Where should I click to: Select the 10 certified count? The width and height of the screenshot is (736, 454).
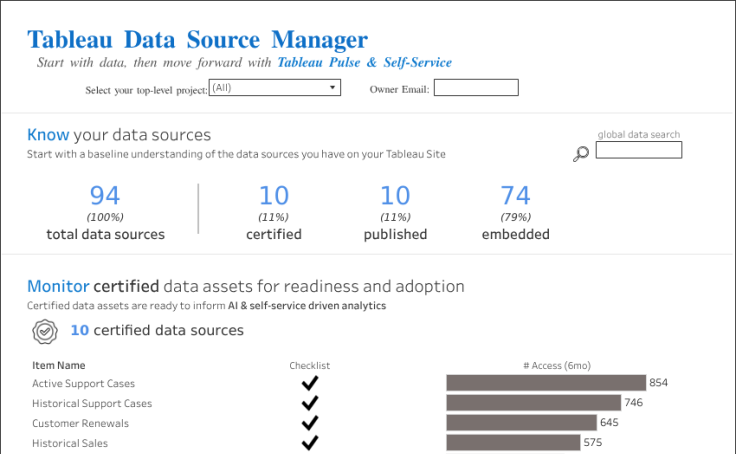tap(273, 196)
